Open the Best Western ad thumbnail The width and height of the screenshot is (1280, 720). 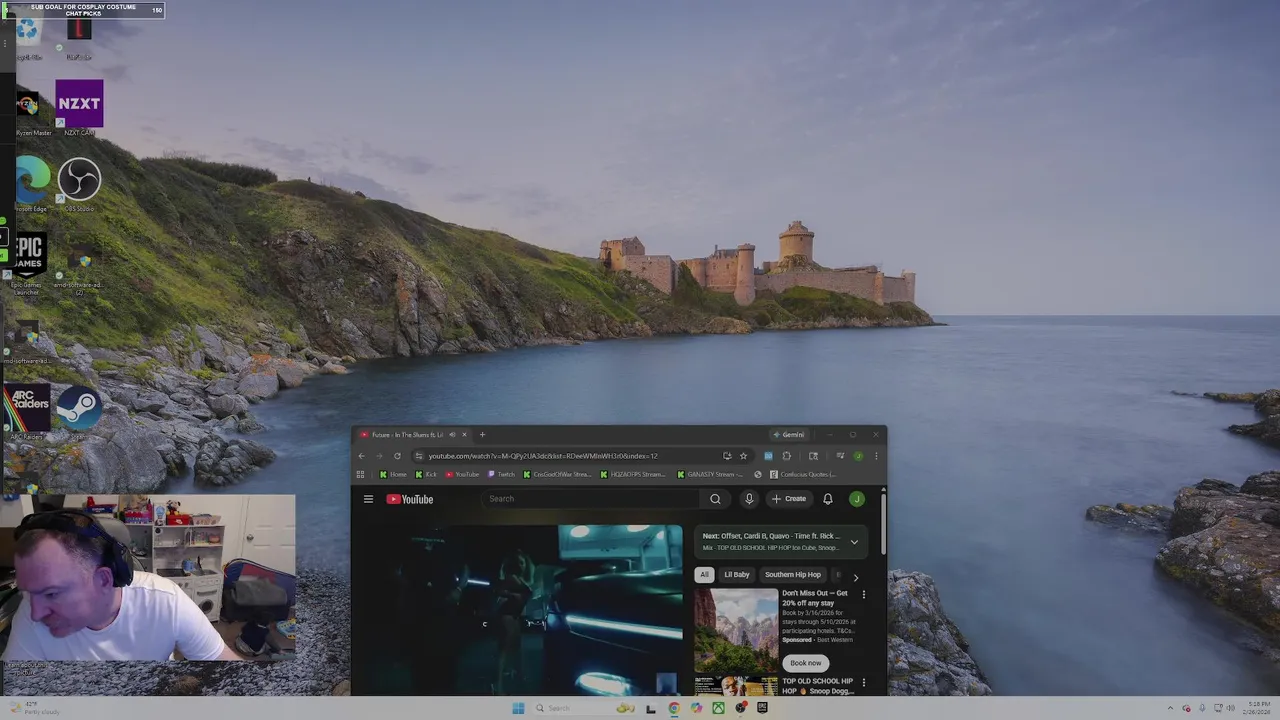[736, 630]
